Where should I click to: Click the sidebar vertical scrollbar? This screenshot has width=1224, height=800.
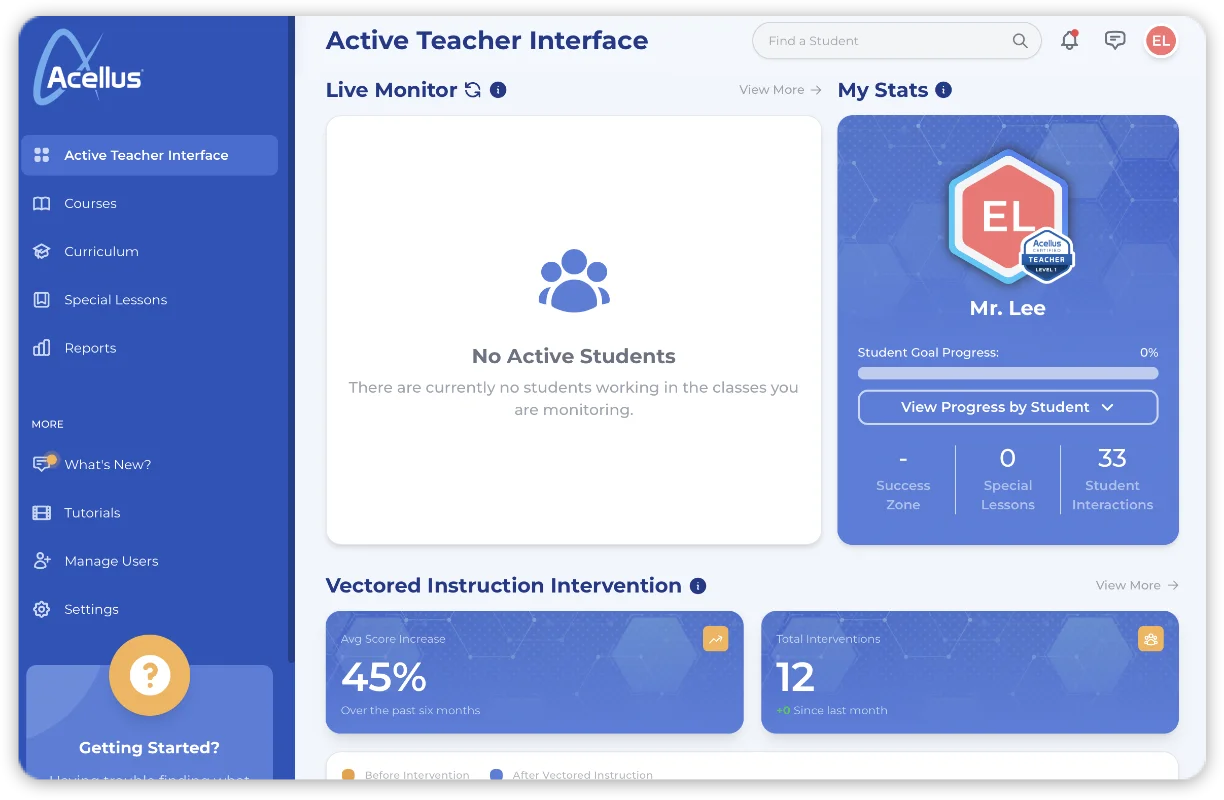[x=291, y=340]
